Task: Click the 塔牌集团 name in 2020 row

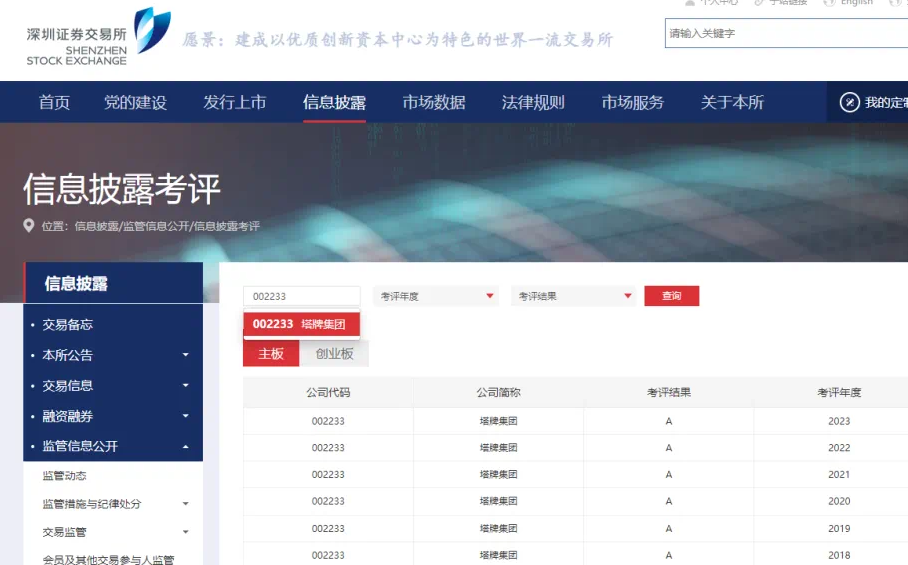Action: (499, 501)
